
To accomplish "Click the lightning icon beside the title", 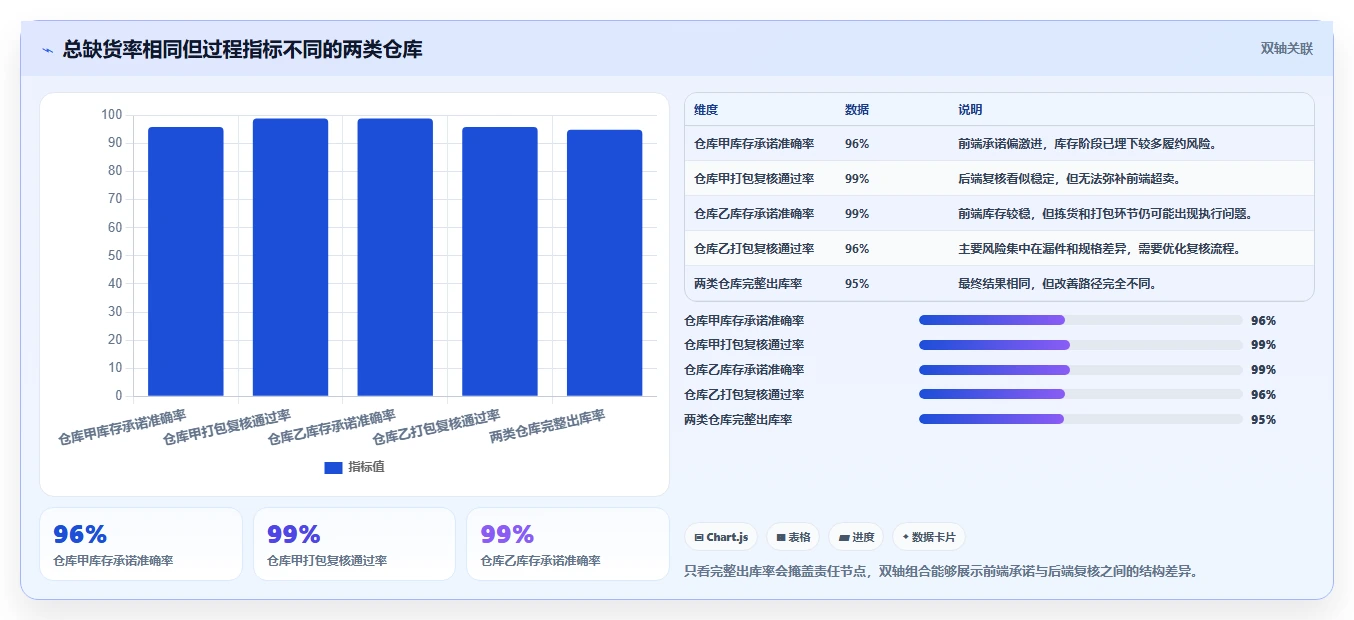I will click(47, 49).
